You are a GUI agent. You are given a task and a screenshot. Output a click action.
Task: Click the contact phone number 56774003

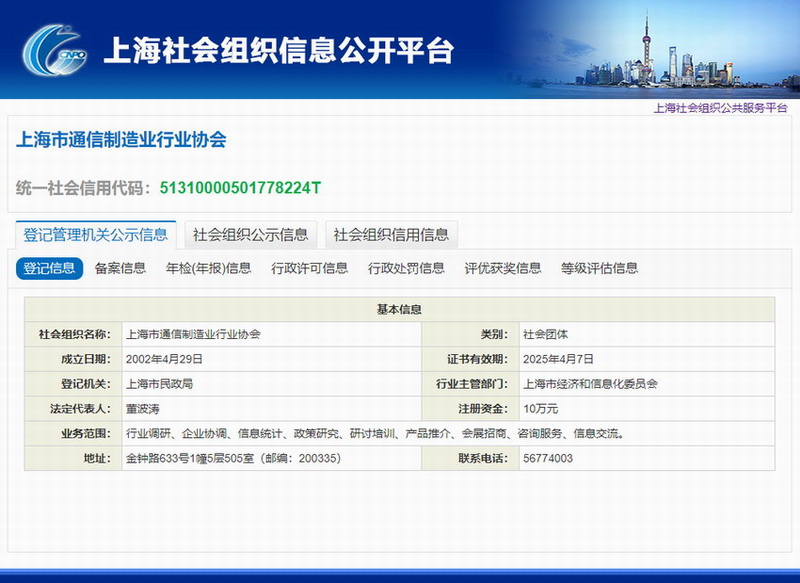point(548,459)
